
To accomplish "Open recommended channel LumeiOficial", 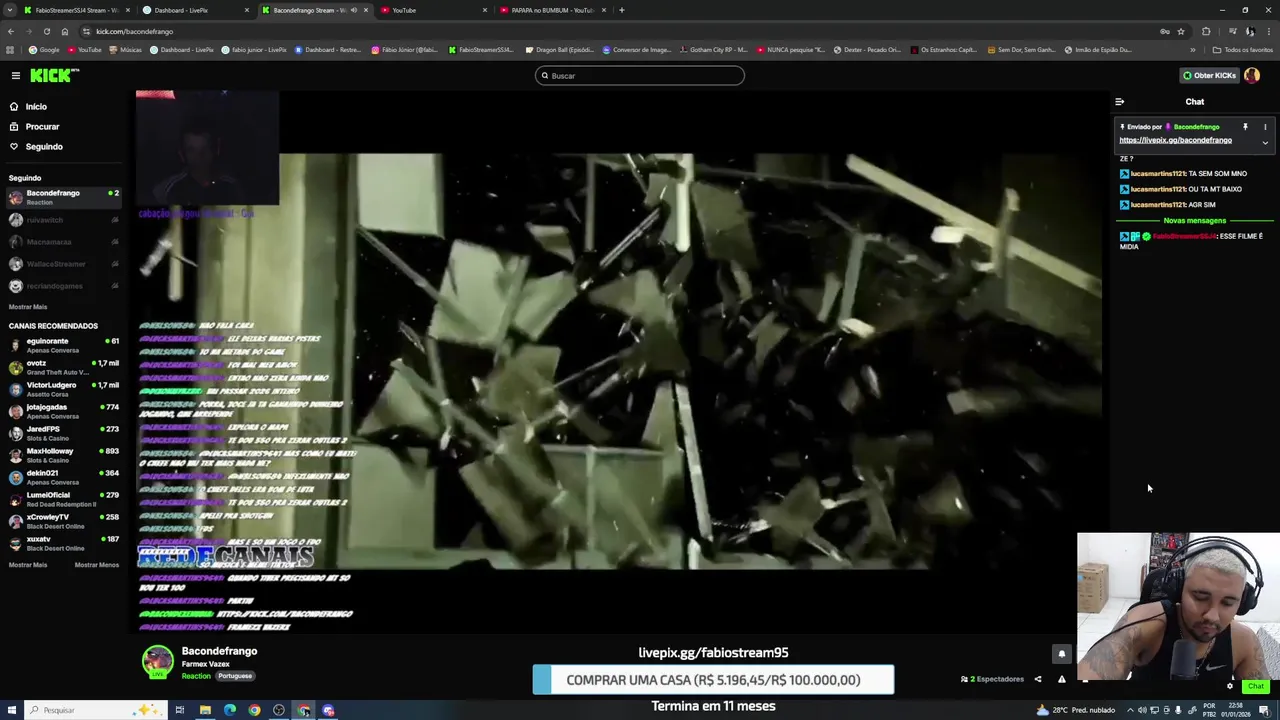I will (62, 499).
